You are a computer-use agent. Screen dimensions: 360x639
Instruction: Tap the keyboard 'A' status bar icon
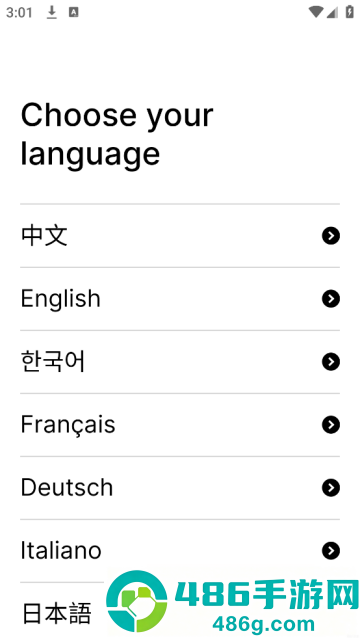tap(73, 13)
